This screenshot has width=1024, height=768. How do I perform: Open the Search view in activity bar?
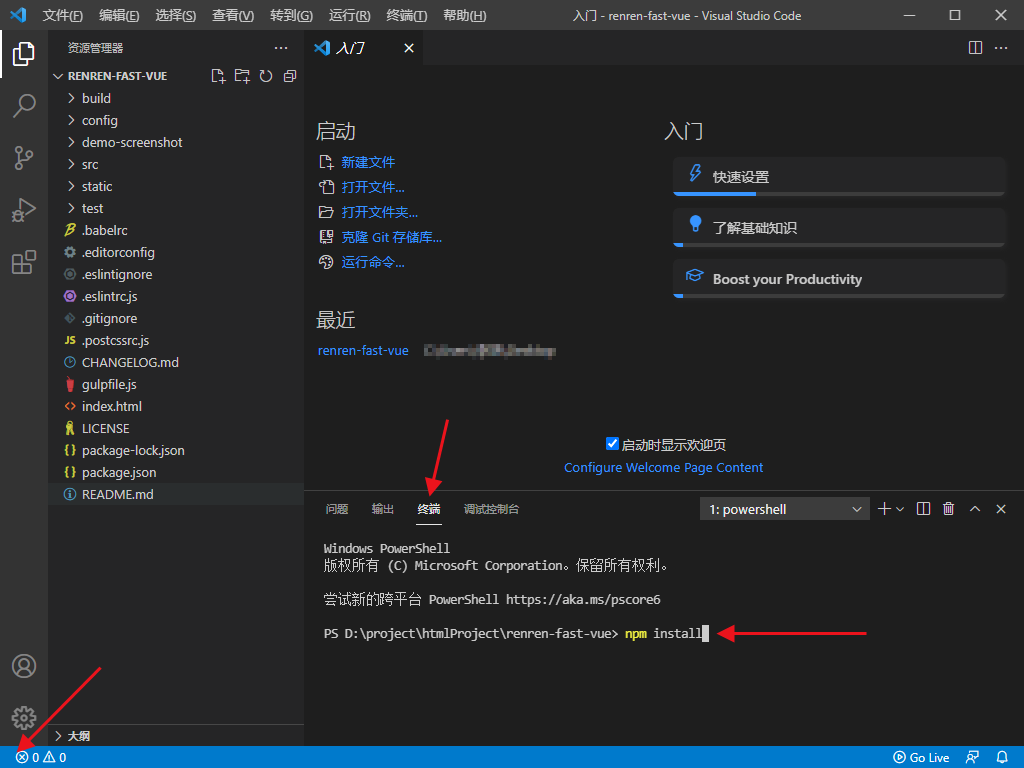pyautogui.click(x=24, y=106)
